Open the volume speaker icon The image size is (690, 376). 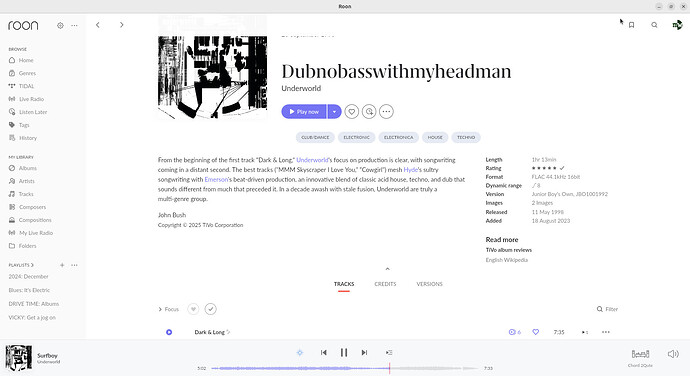pos(673,354)
